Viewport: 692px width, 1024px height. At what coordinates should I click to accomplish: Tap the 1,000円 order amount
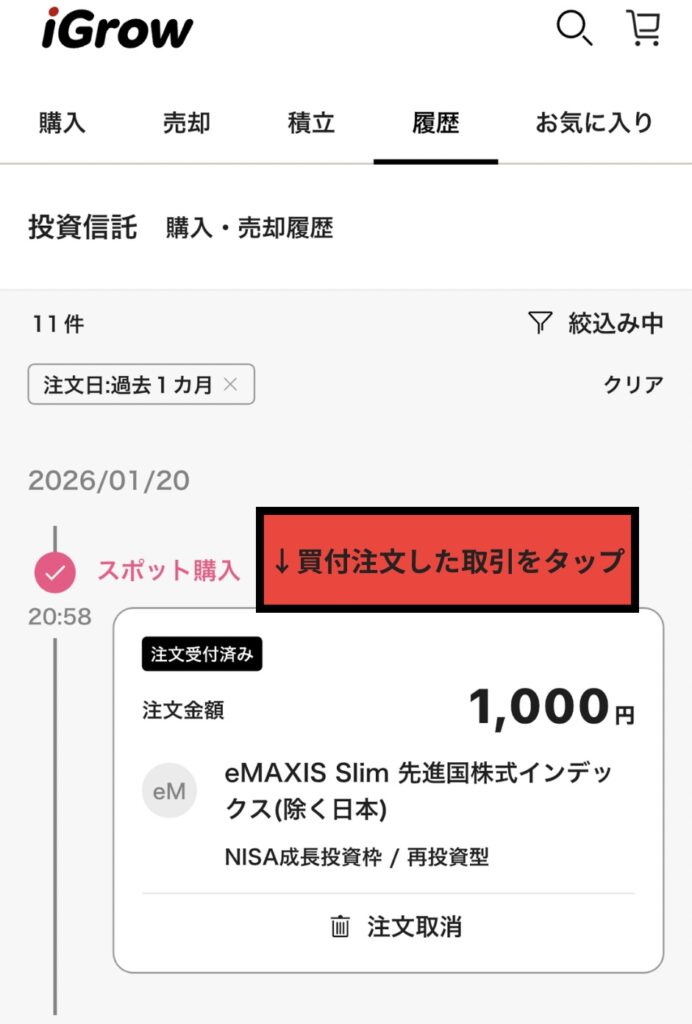coord(550,709)
